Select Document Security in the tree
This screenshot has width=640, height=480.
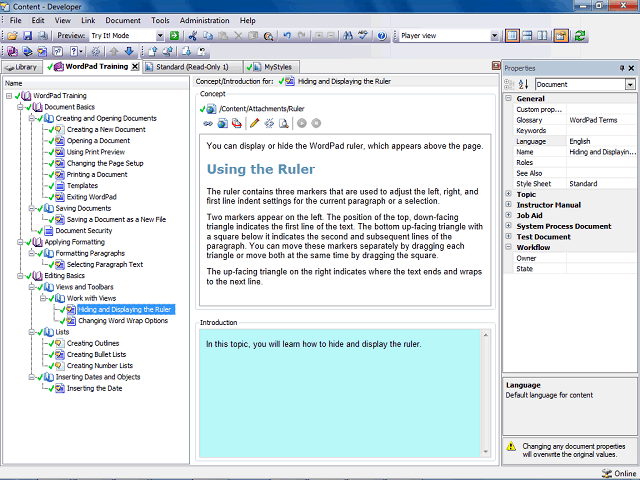(84, 231)
